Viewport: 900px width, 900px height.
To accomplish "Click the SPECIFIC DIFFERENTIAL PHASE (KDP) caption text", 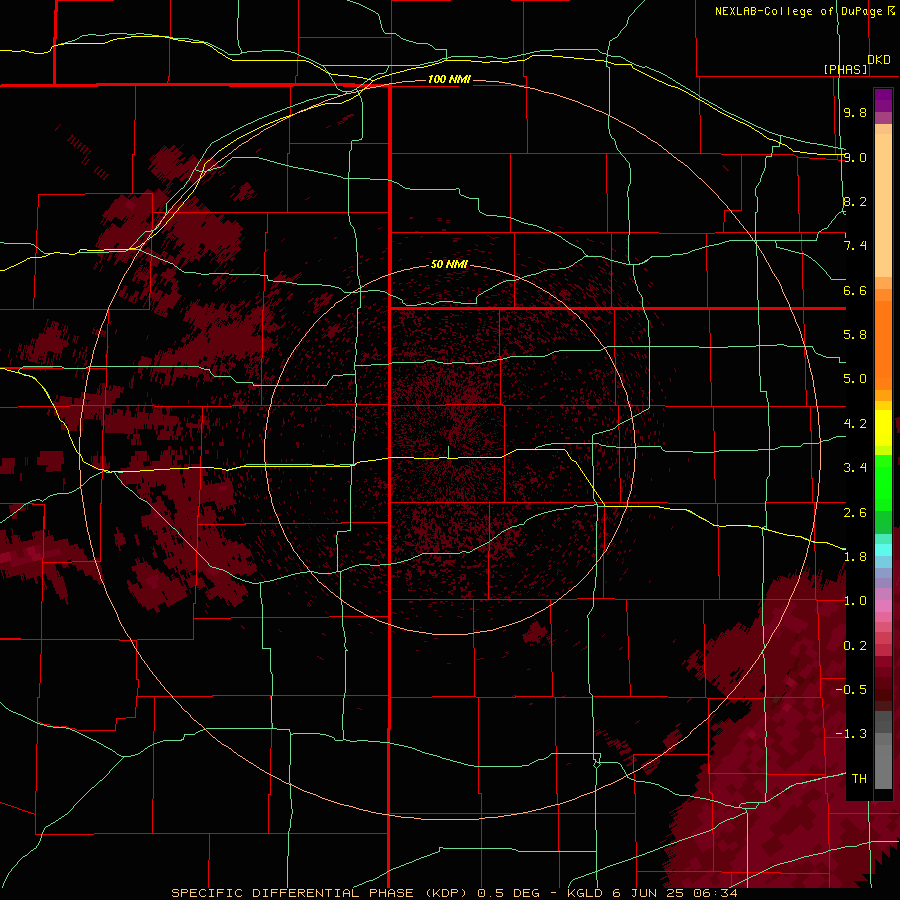I will (x=321, y=893).
